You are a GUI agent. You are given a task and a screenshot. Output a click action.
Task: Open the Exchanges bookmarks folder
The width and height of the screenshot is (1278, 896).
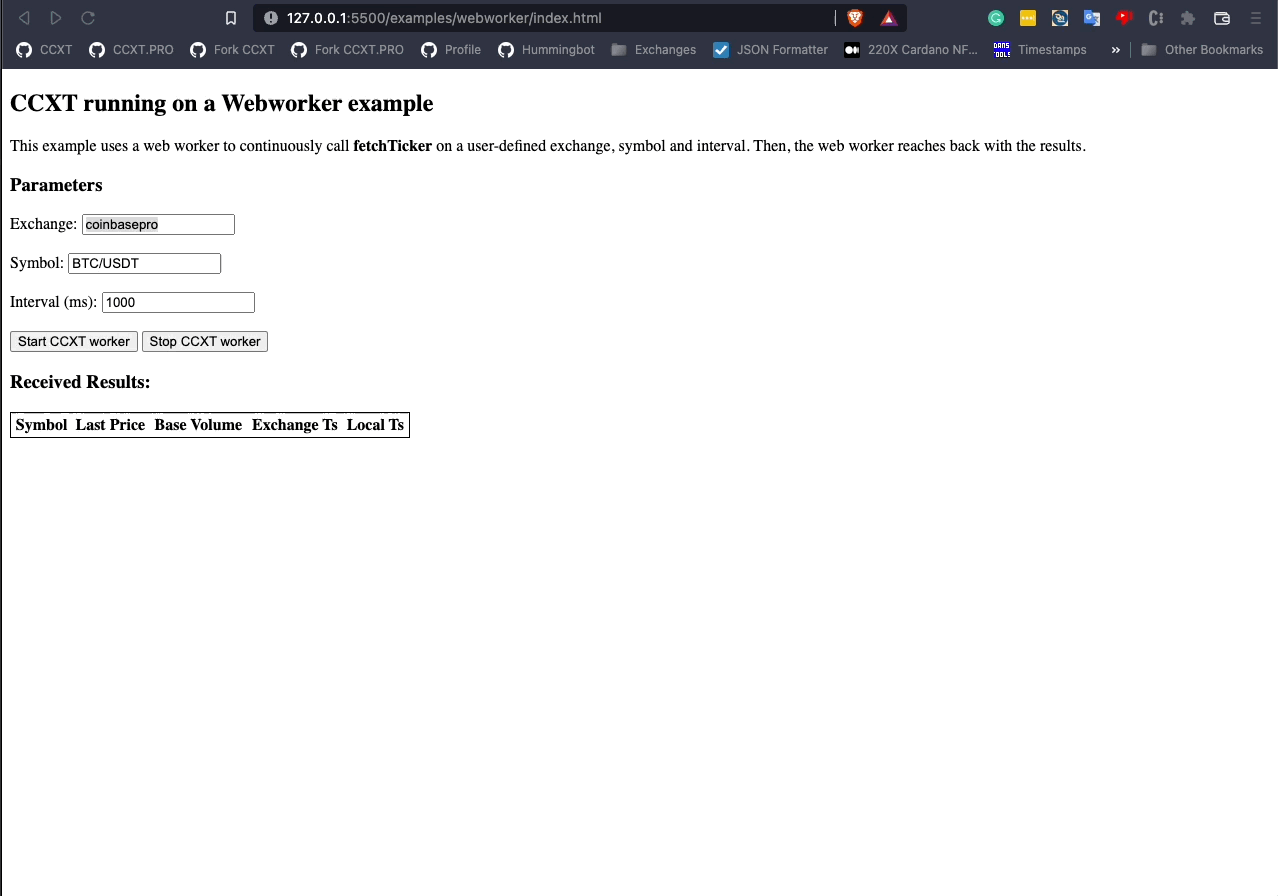coord(653,49)
